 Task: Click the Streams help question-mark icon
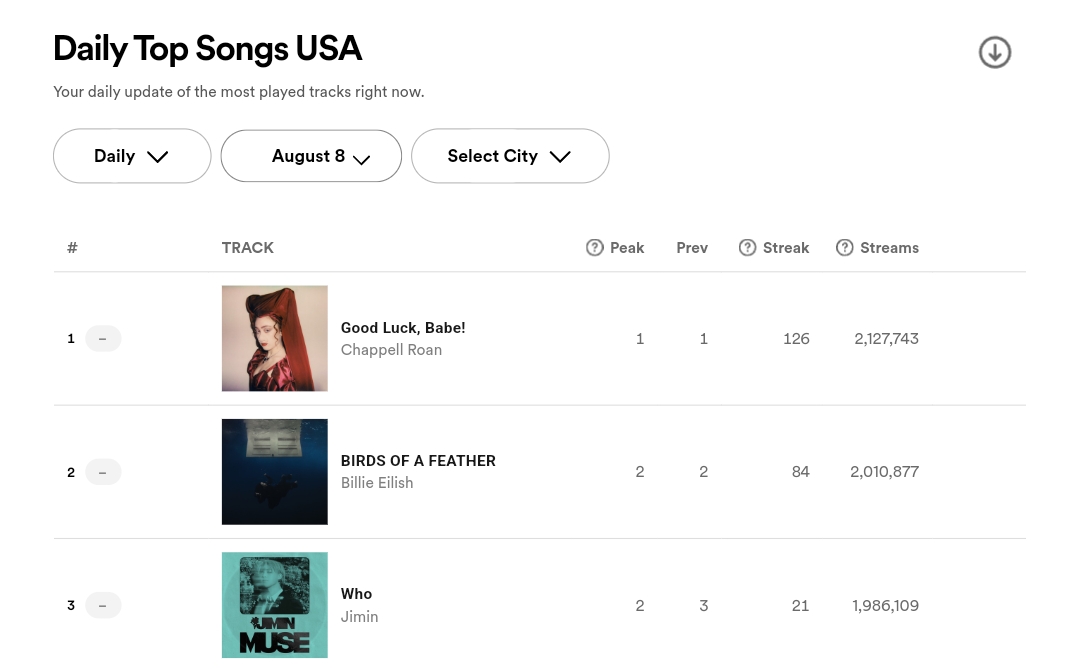[x=844, y=247]
